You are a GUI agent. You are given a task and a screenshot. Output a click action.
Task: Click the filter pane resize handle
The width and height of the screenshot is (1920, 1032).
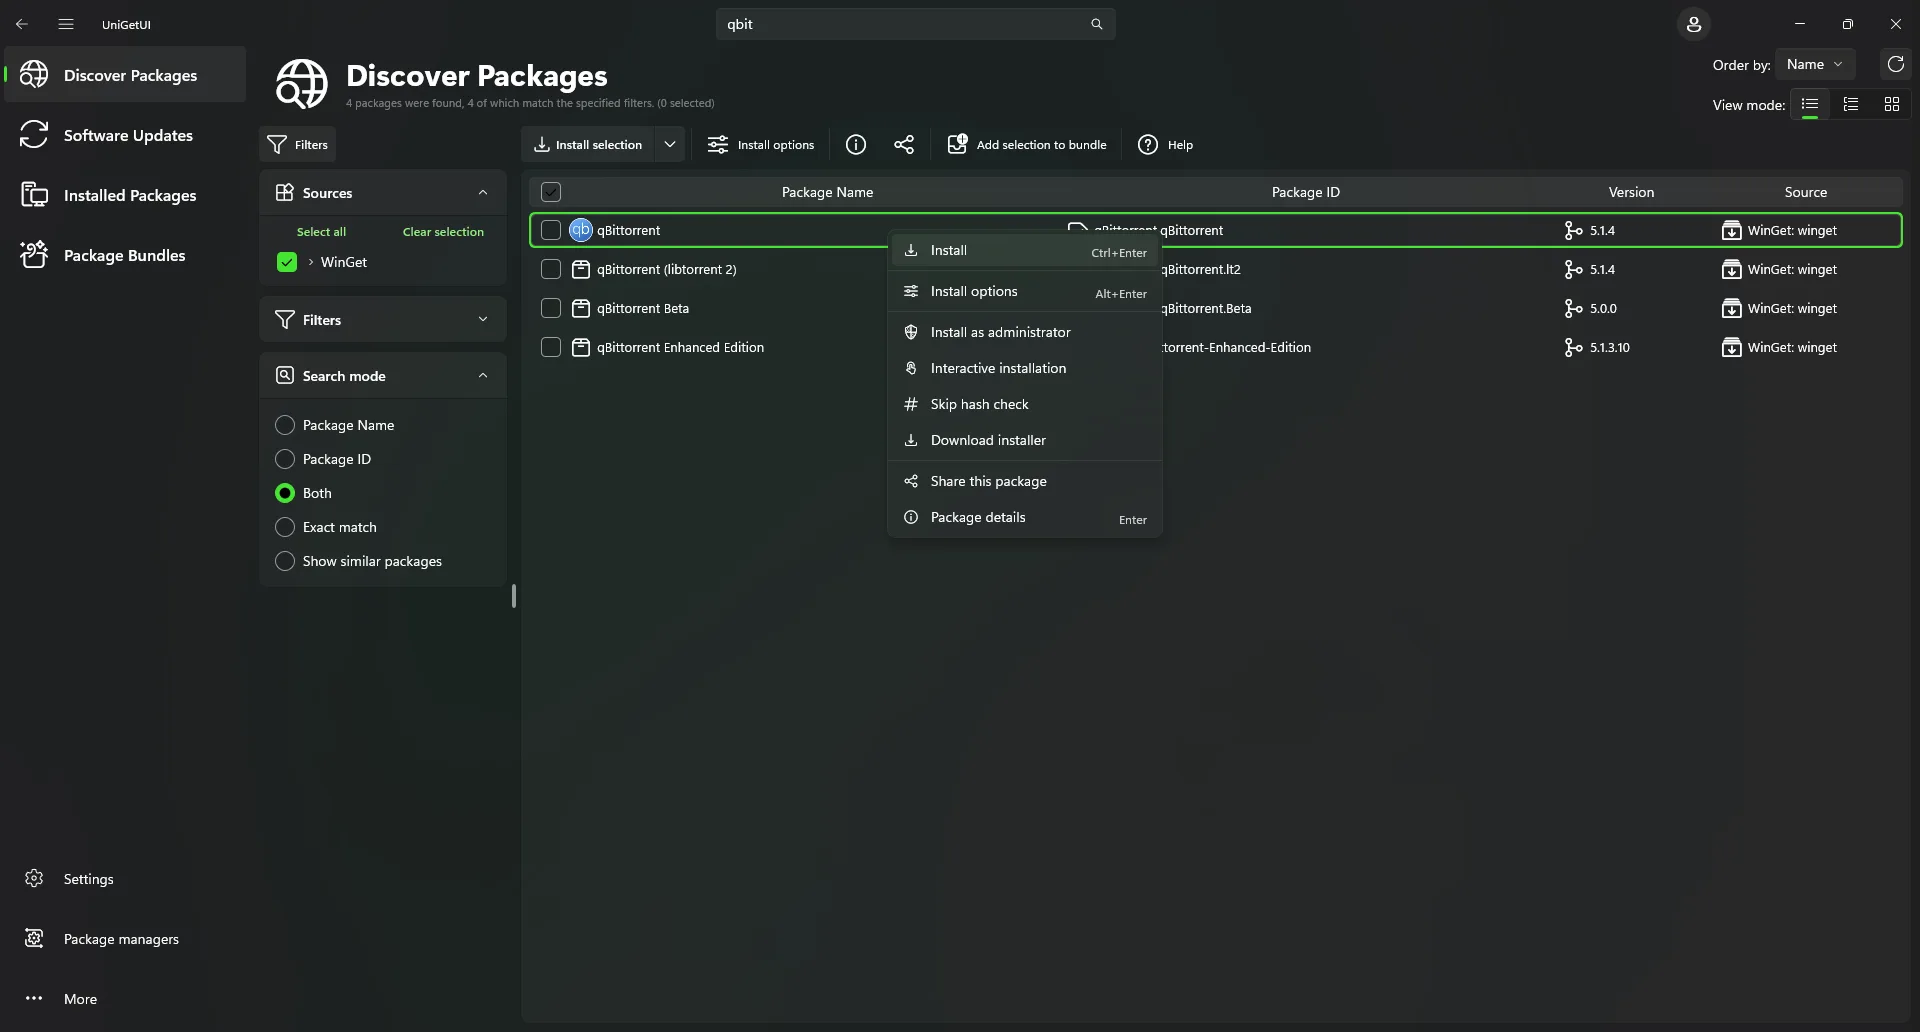click(514, 596)
